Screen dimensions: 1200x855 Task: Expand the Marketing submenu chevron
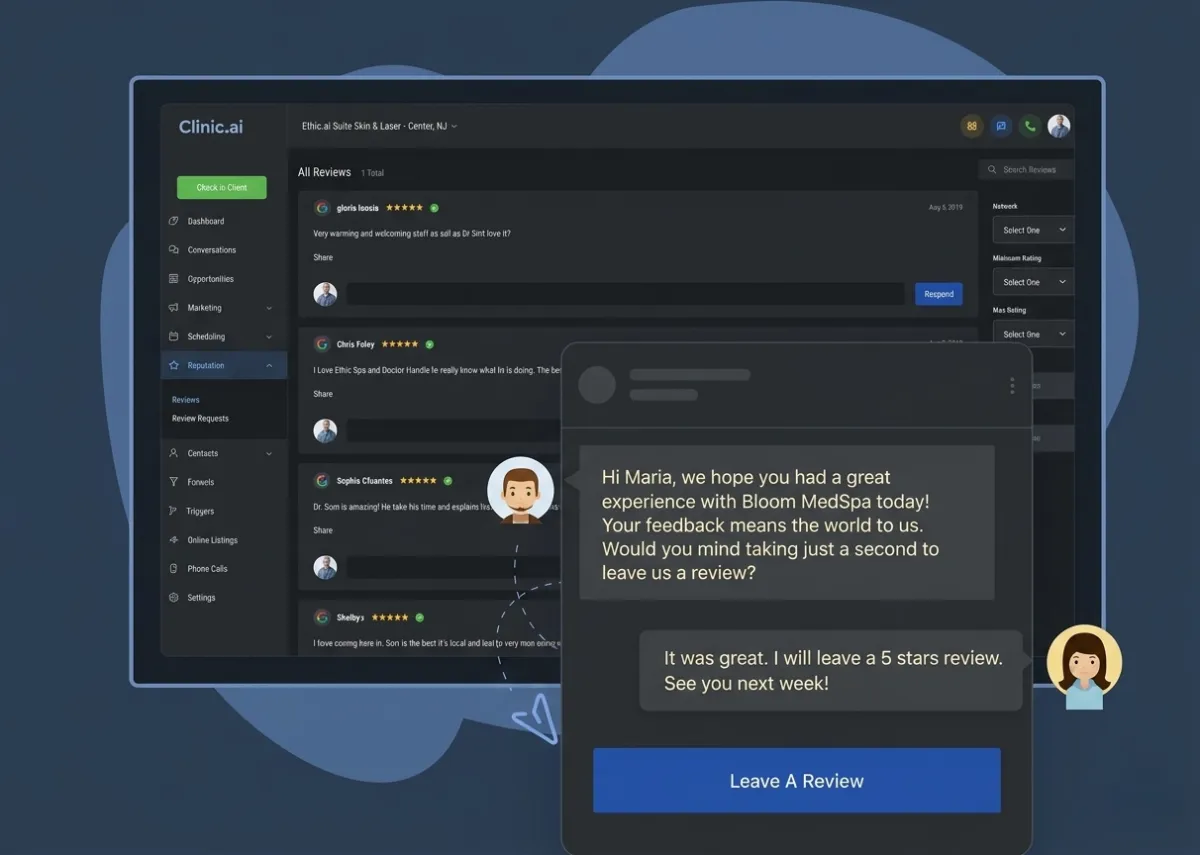(269, 308)
